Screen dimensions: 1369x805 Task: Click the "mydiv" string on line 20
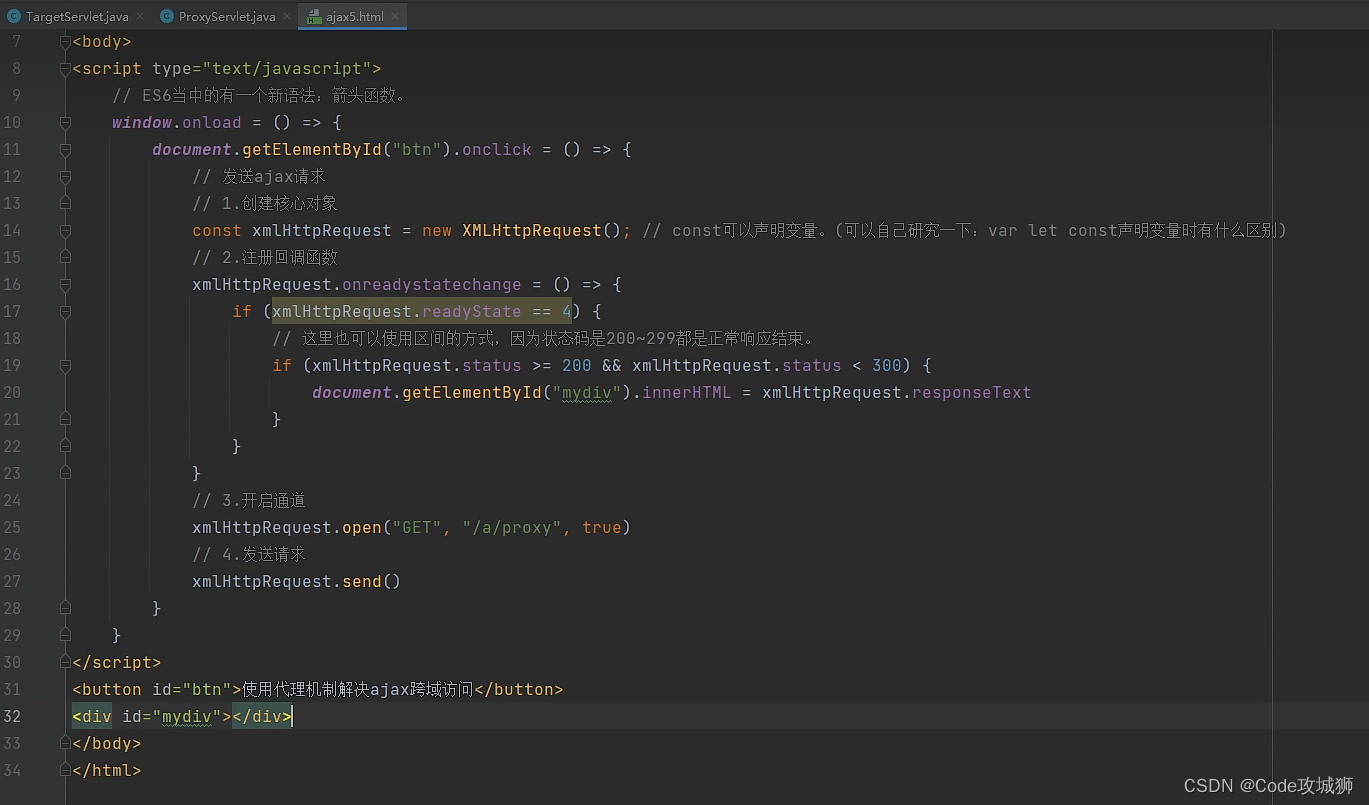(x=587, y=393)
